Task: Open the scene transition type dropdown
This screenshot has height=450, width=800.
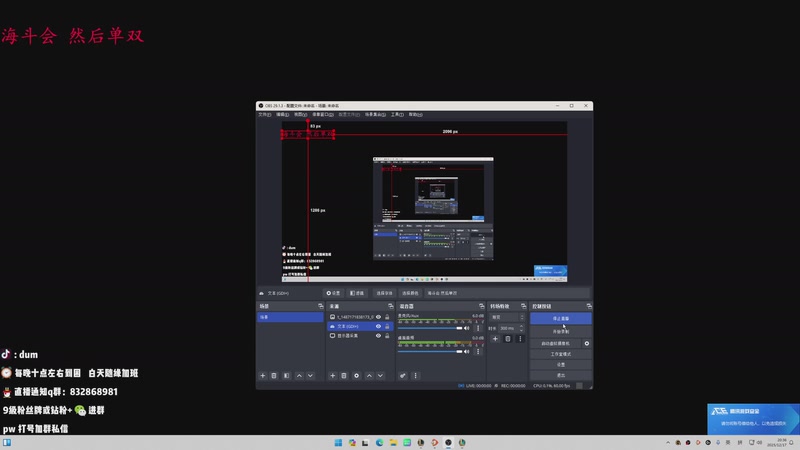Action: point(507,317)
